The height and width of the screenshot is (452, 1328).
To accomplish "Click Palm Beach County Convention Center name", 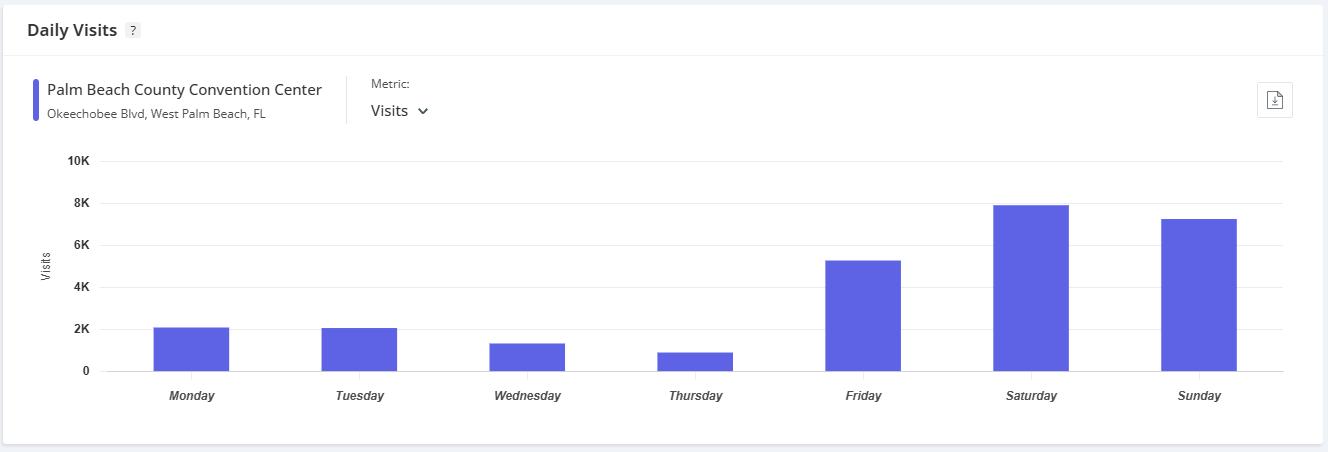I will (184, 90).
